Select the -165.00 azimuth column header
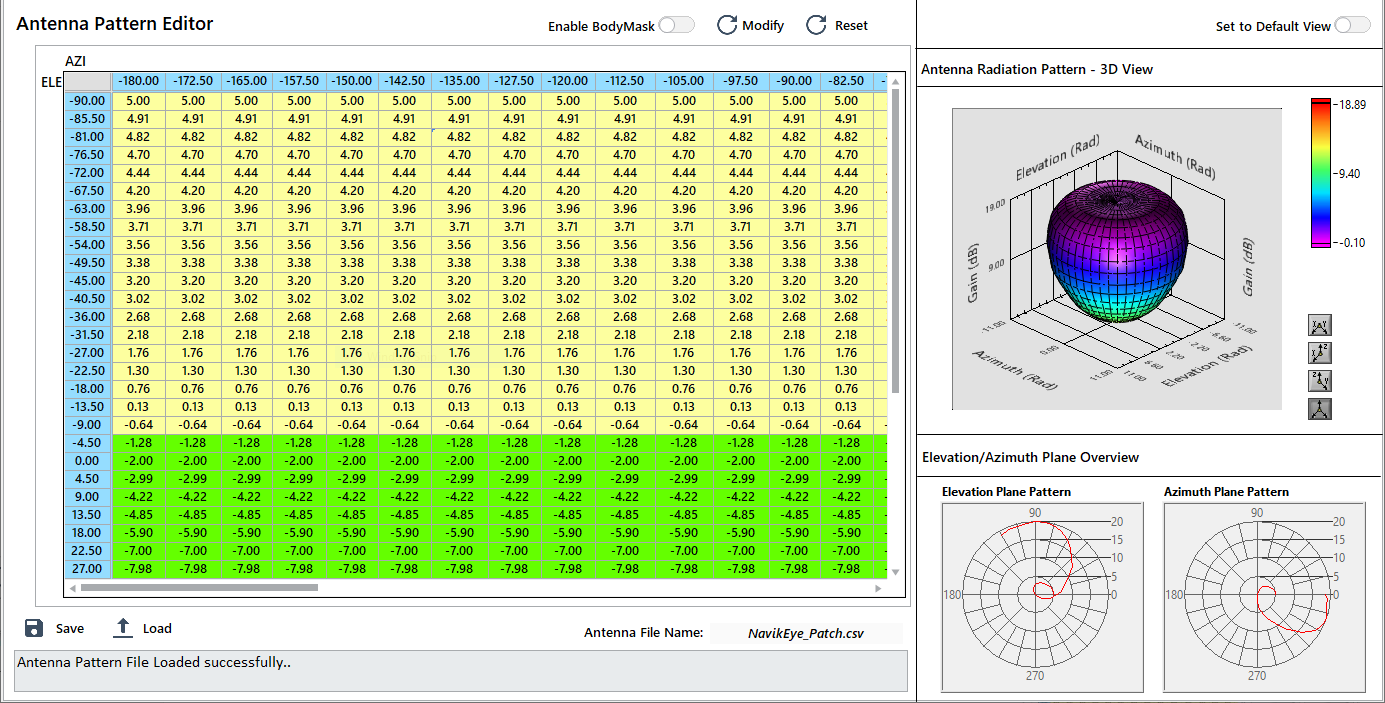The height and width of the screenshot is (703, 1385). [245, 81]
